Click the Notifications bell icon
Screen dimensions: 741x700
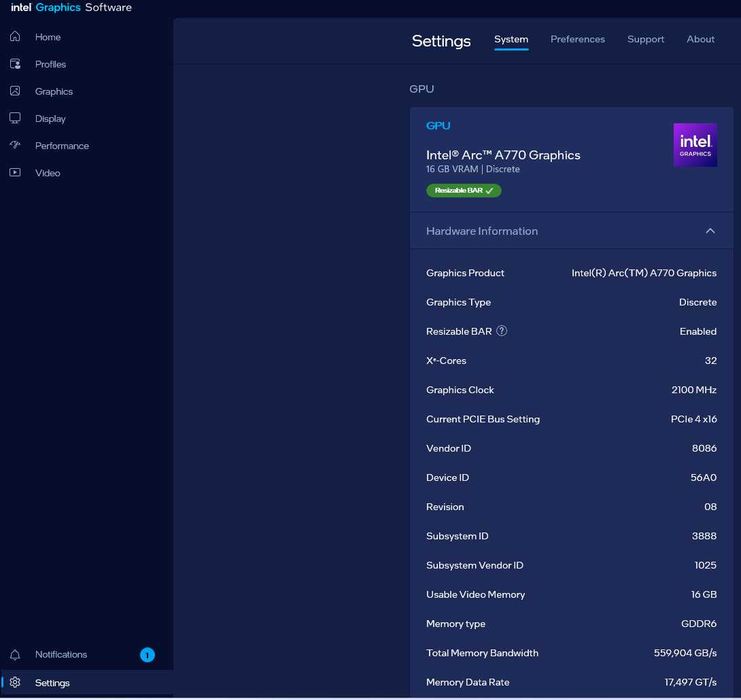(15, 655)
